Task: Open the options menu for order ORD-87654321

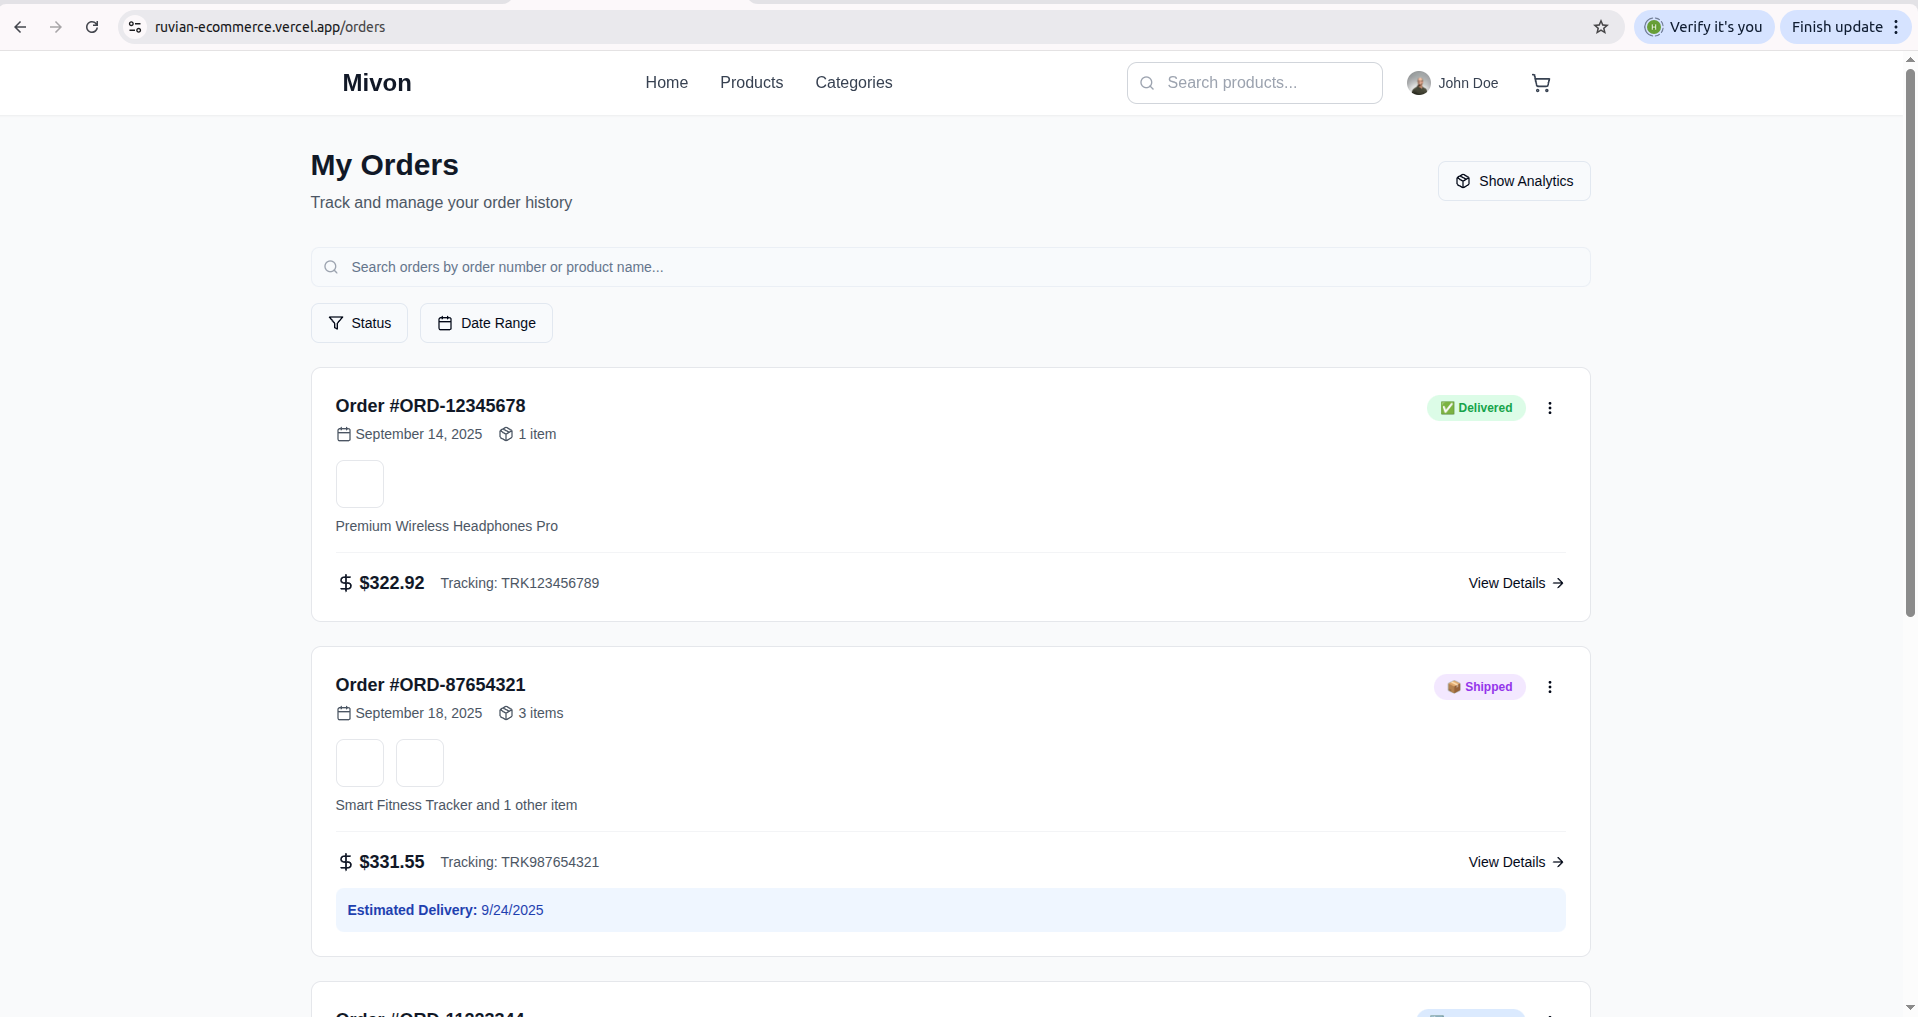Action: pos(1550,687)
